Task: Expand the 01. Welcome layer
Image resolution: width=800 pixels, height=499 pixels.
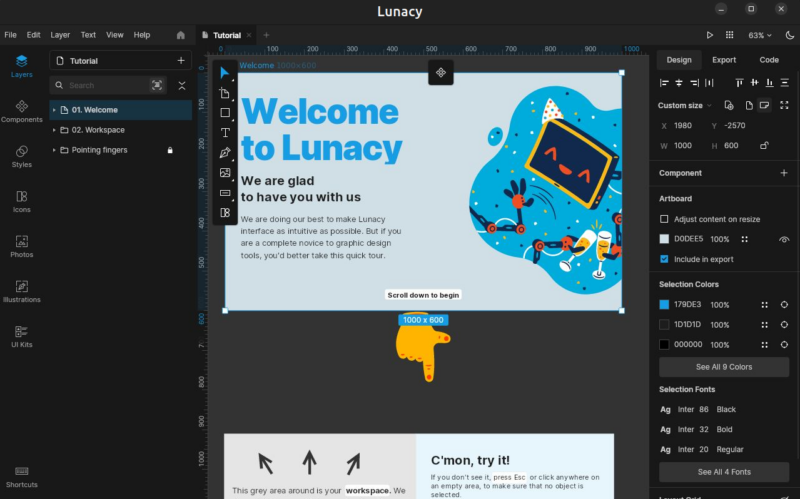Action: pos(54,110)
